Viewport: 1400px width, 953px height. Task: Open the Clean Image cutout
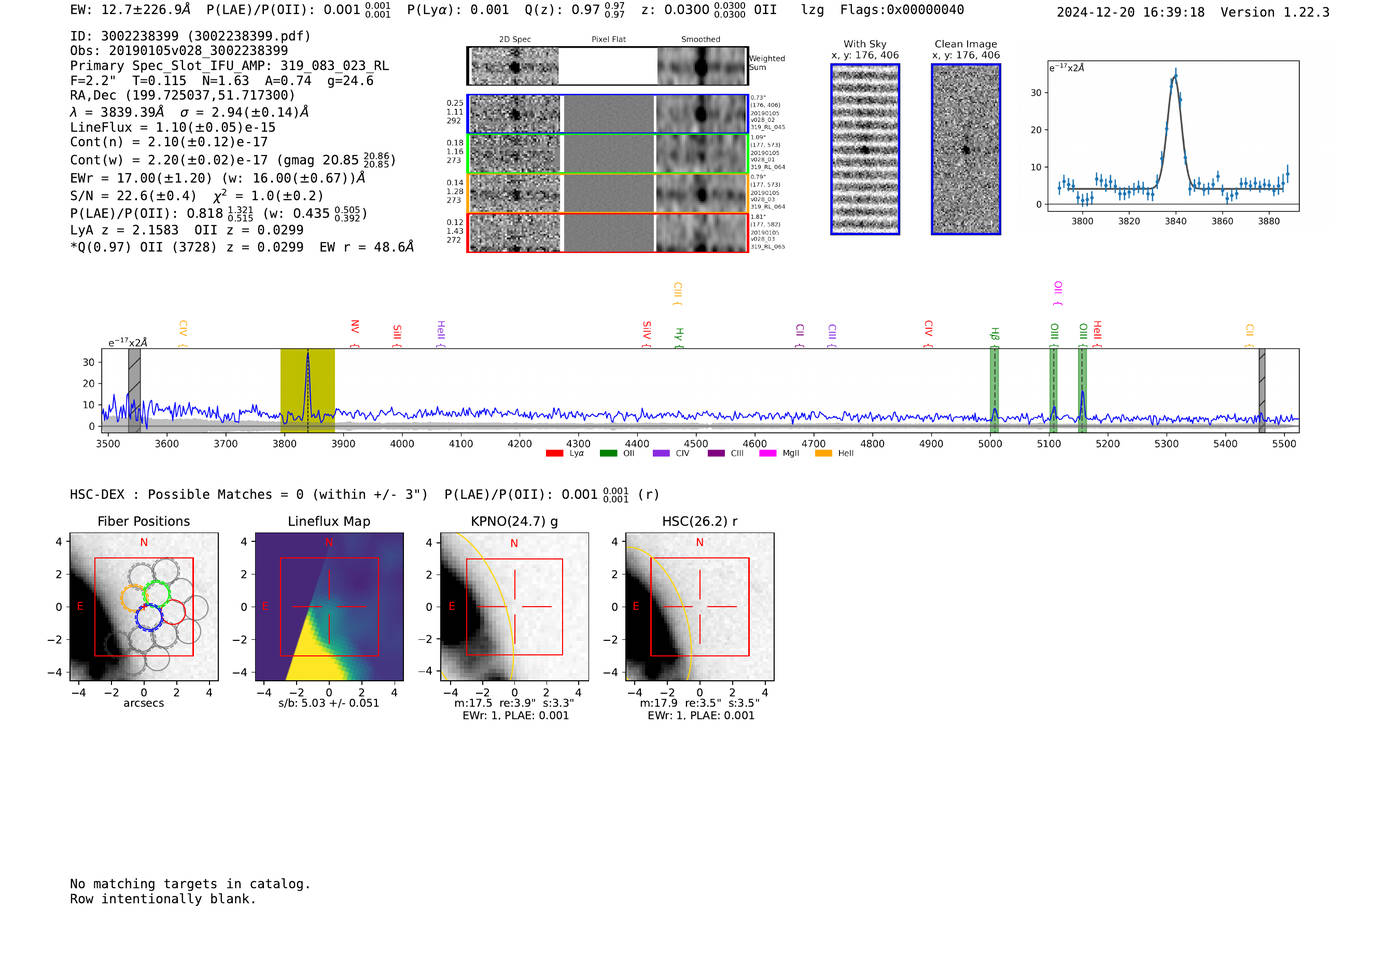pyautogui.click(x=966, y=149)
